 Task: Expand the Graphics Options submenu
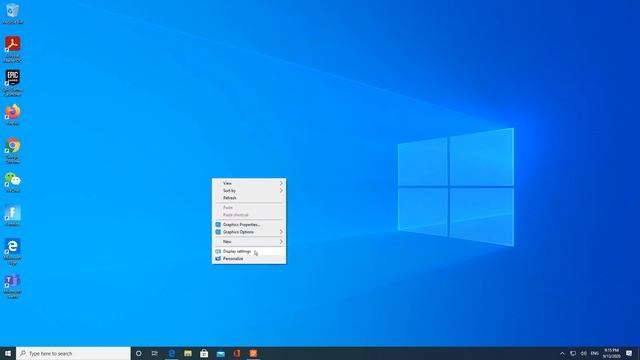click(x=249, y=232)
